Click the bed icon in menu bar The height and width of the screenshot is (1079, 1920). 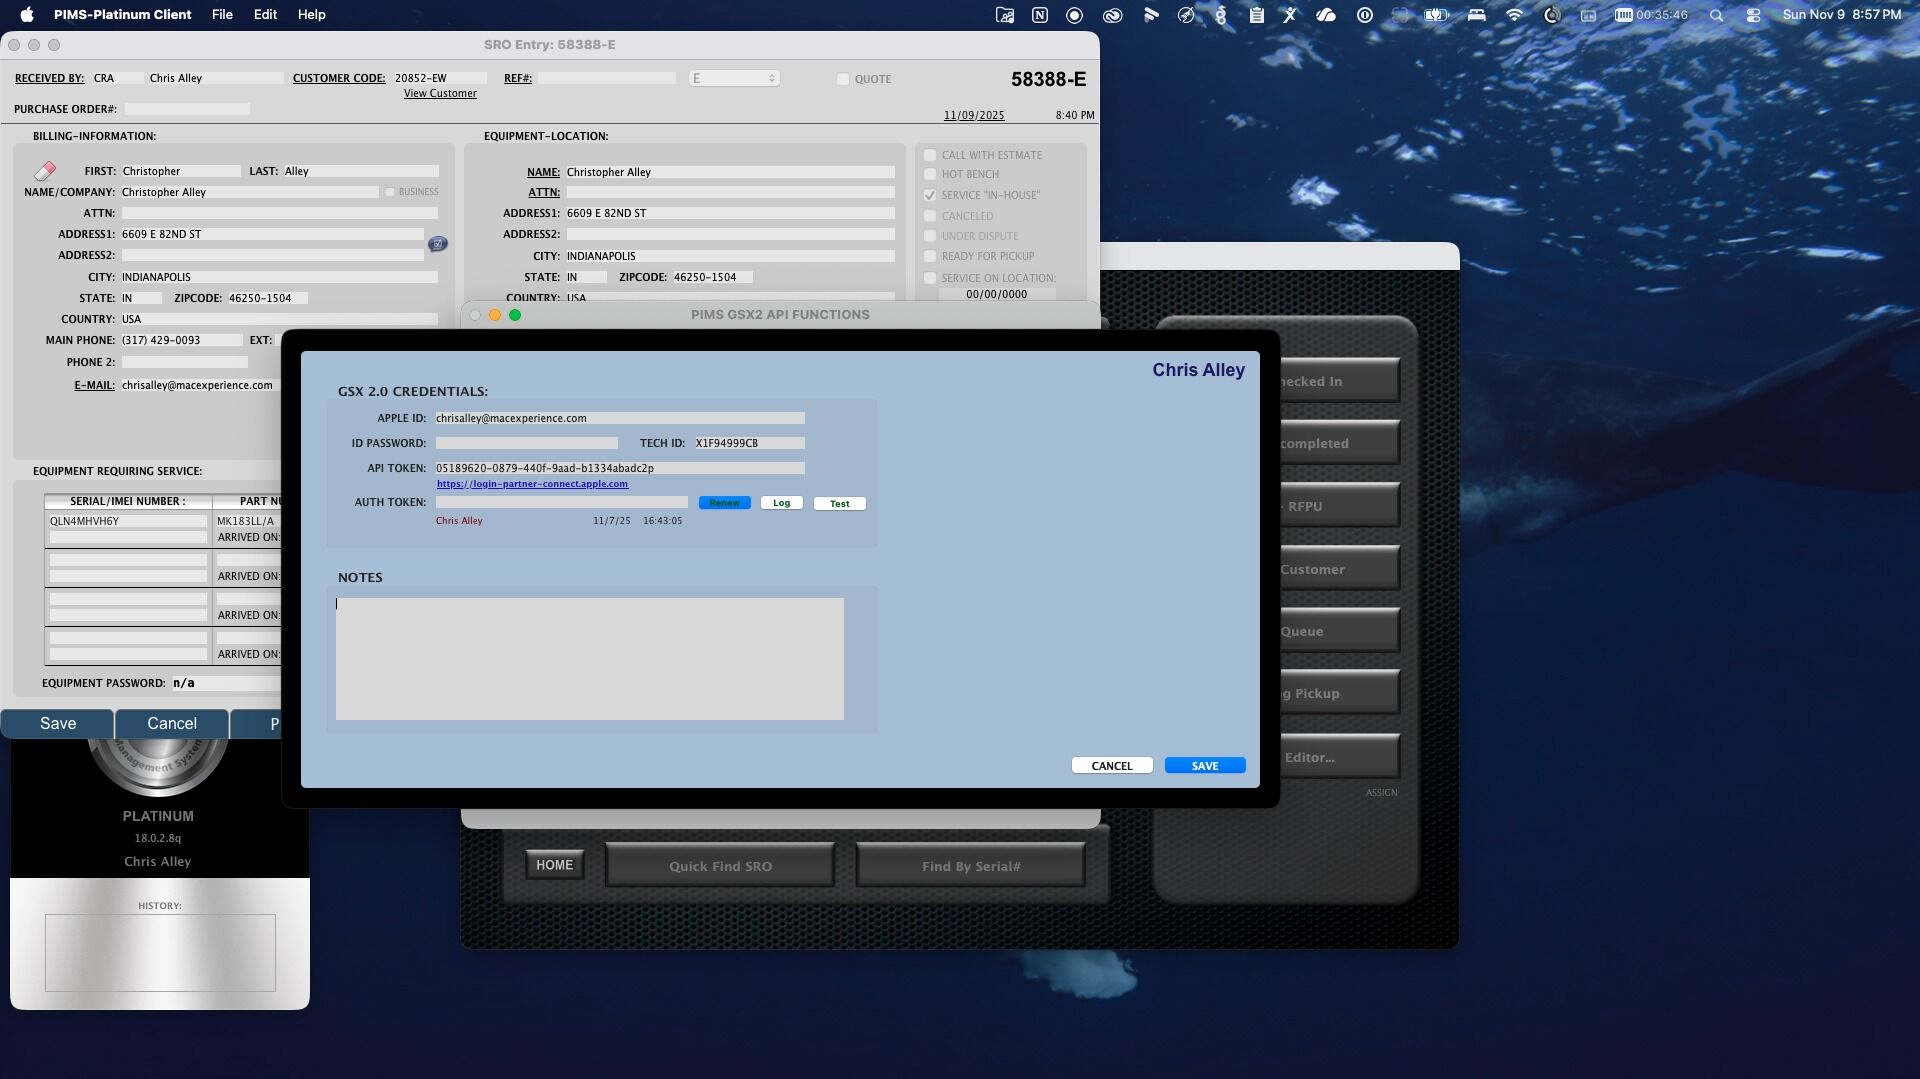pos(1477,15)
